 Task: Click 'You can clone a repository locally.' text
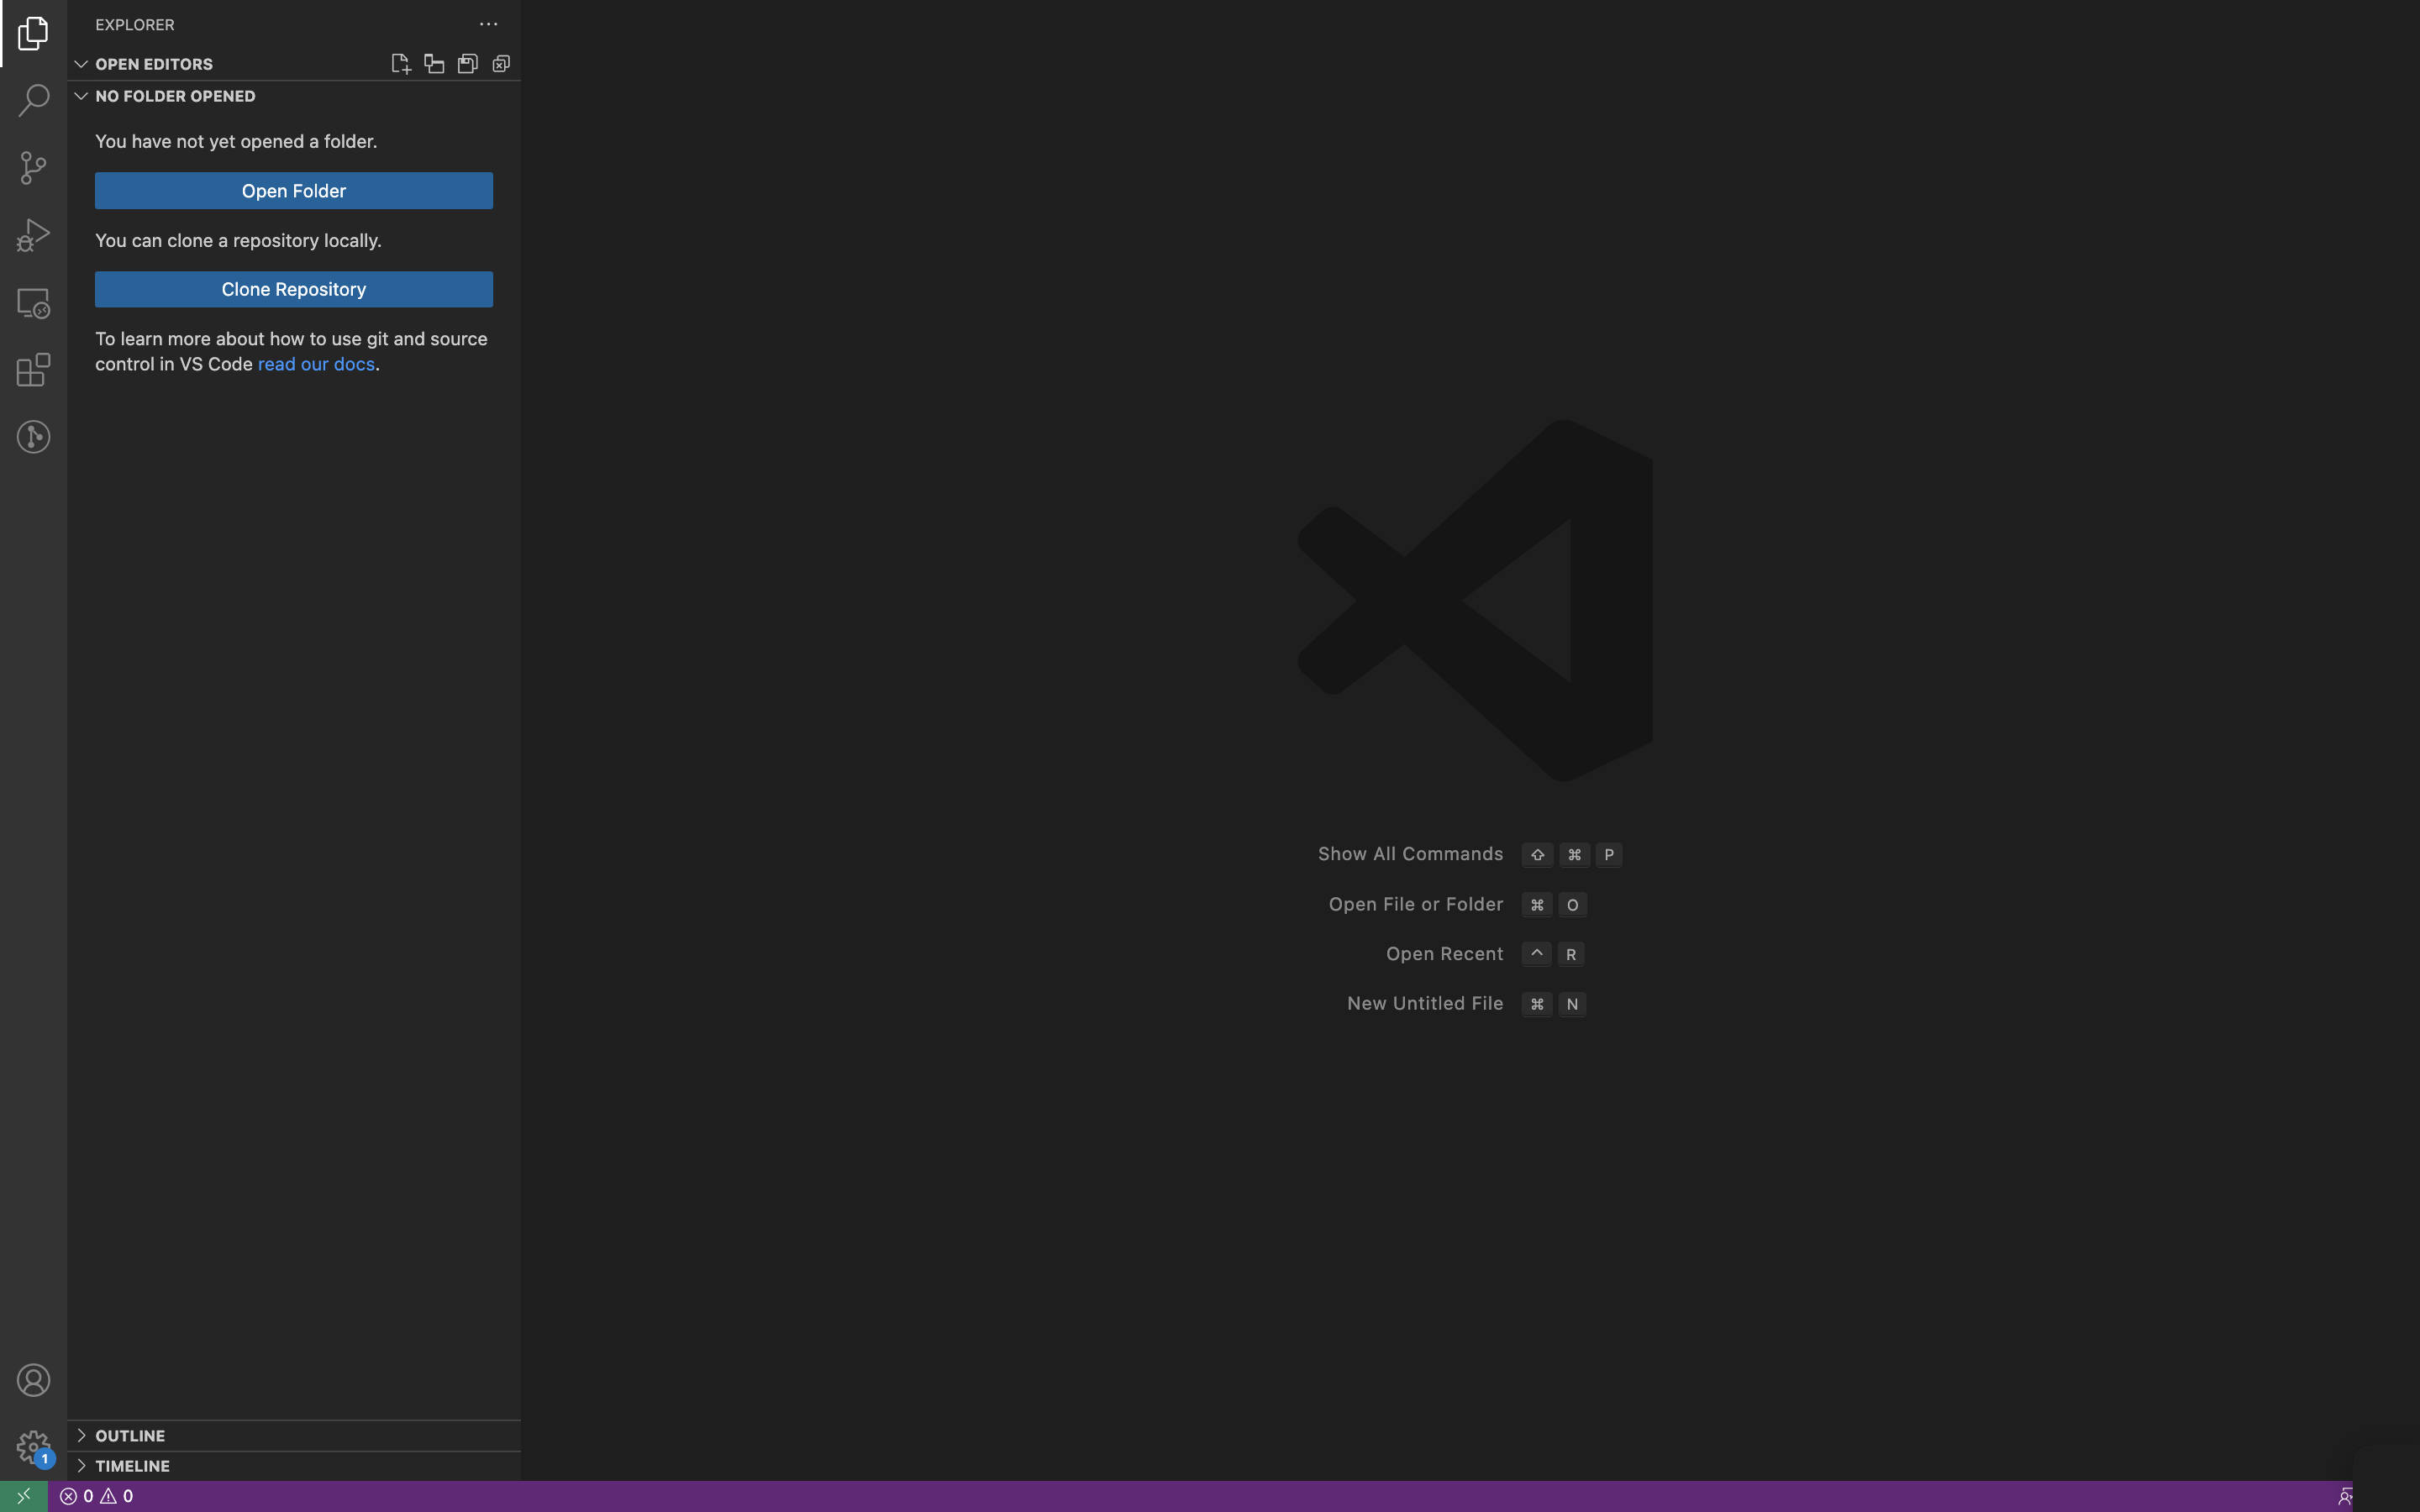pyautogui.click(x=238, y=240)
